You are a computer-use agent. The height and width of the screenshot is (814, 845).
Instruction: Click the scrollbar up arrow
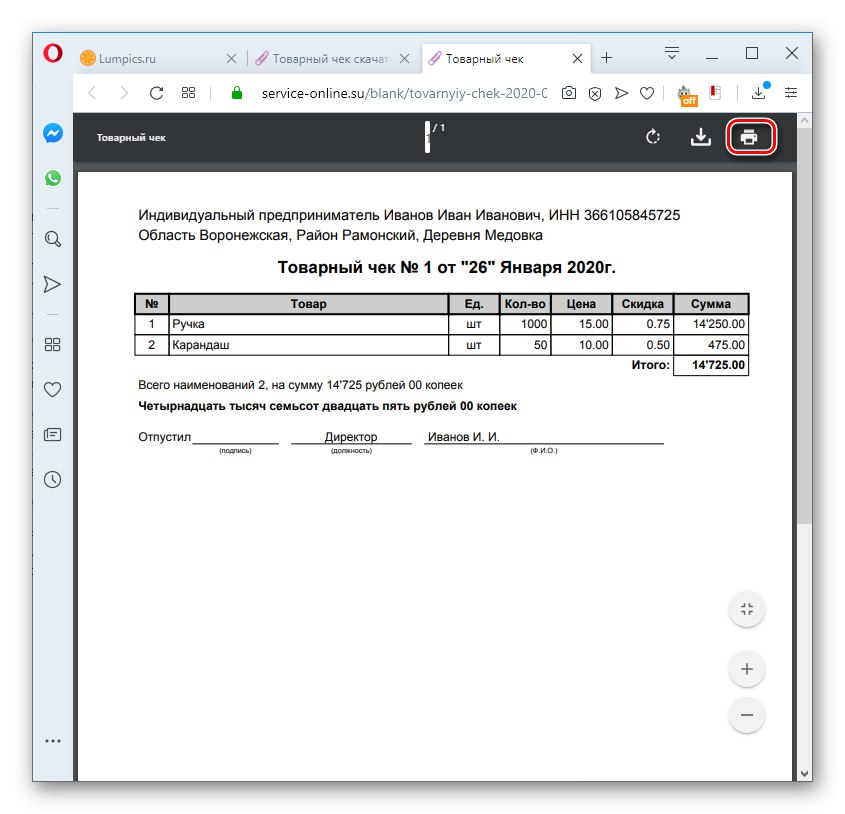tap(804, 121)
